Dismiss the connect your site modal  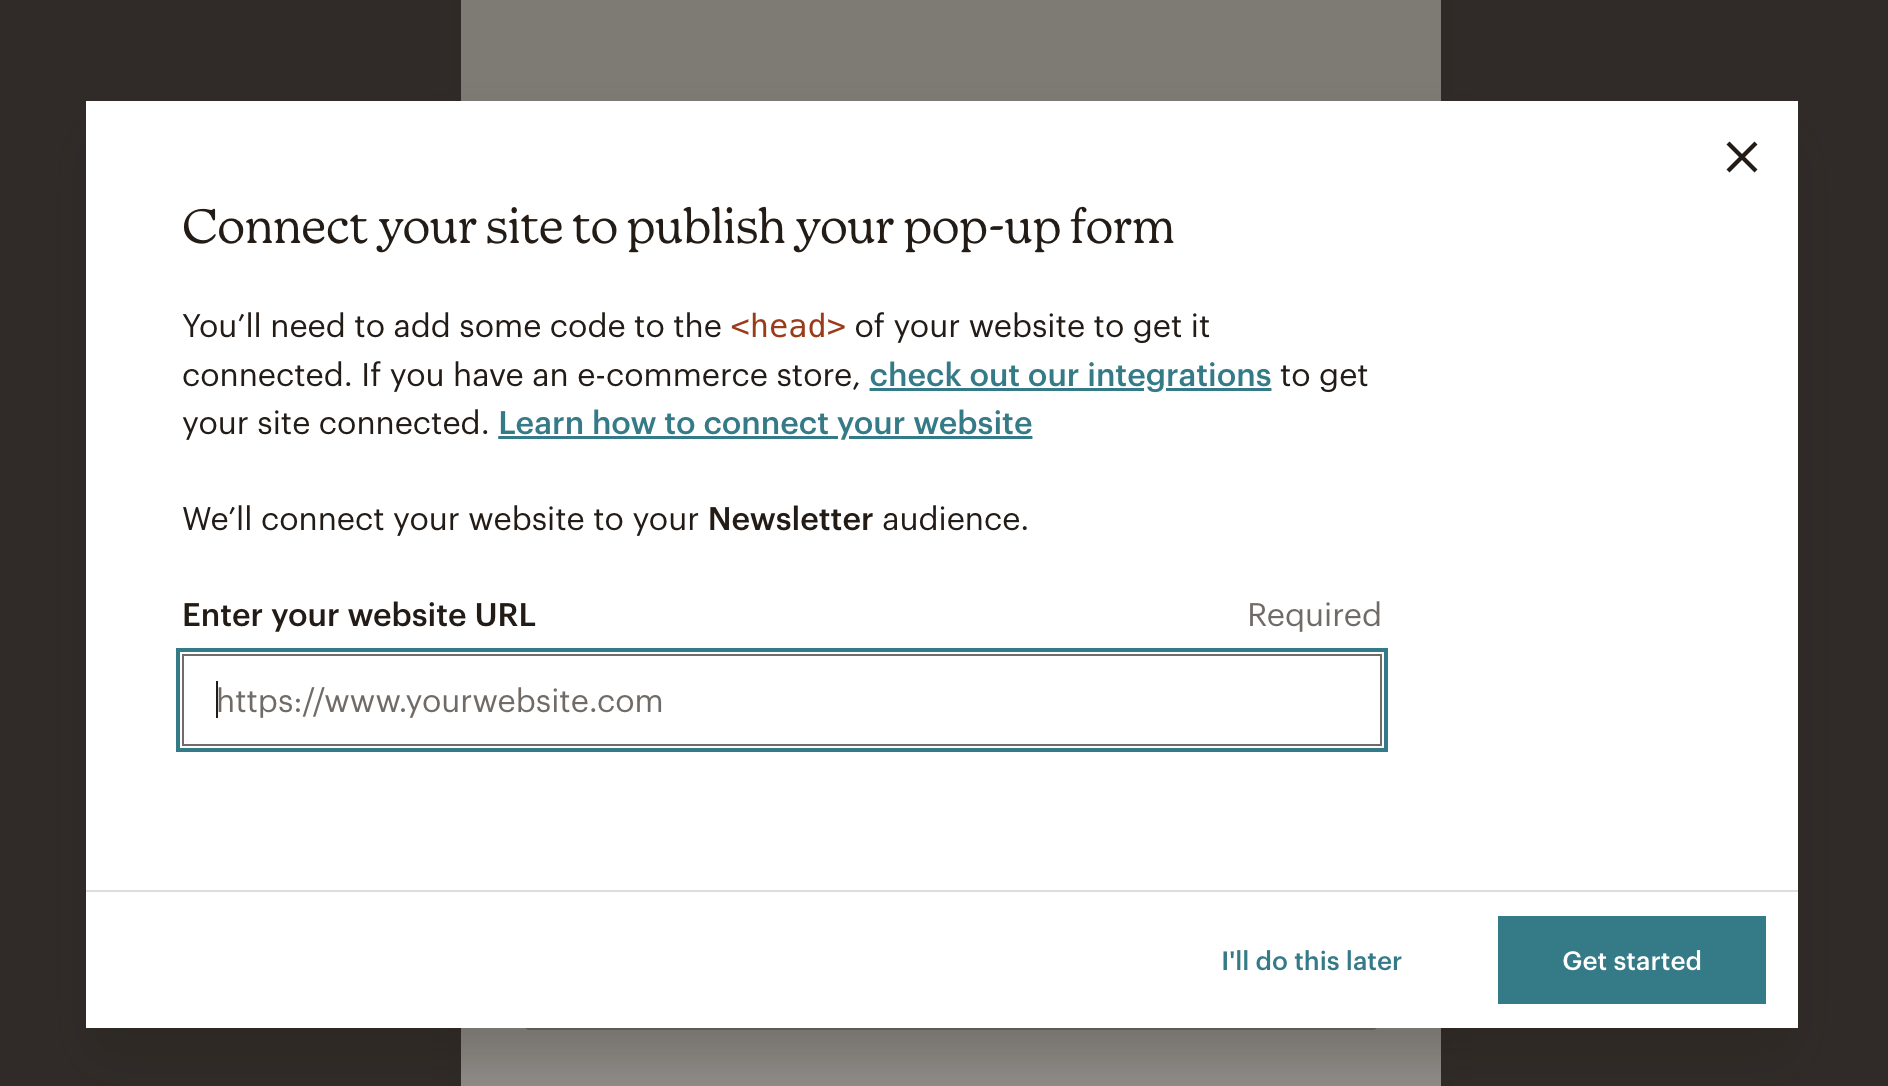tap(1741, 157)
